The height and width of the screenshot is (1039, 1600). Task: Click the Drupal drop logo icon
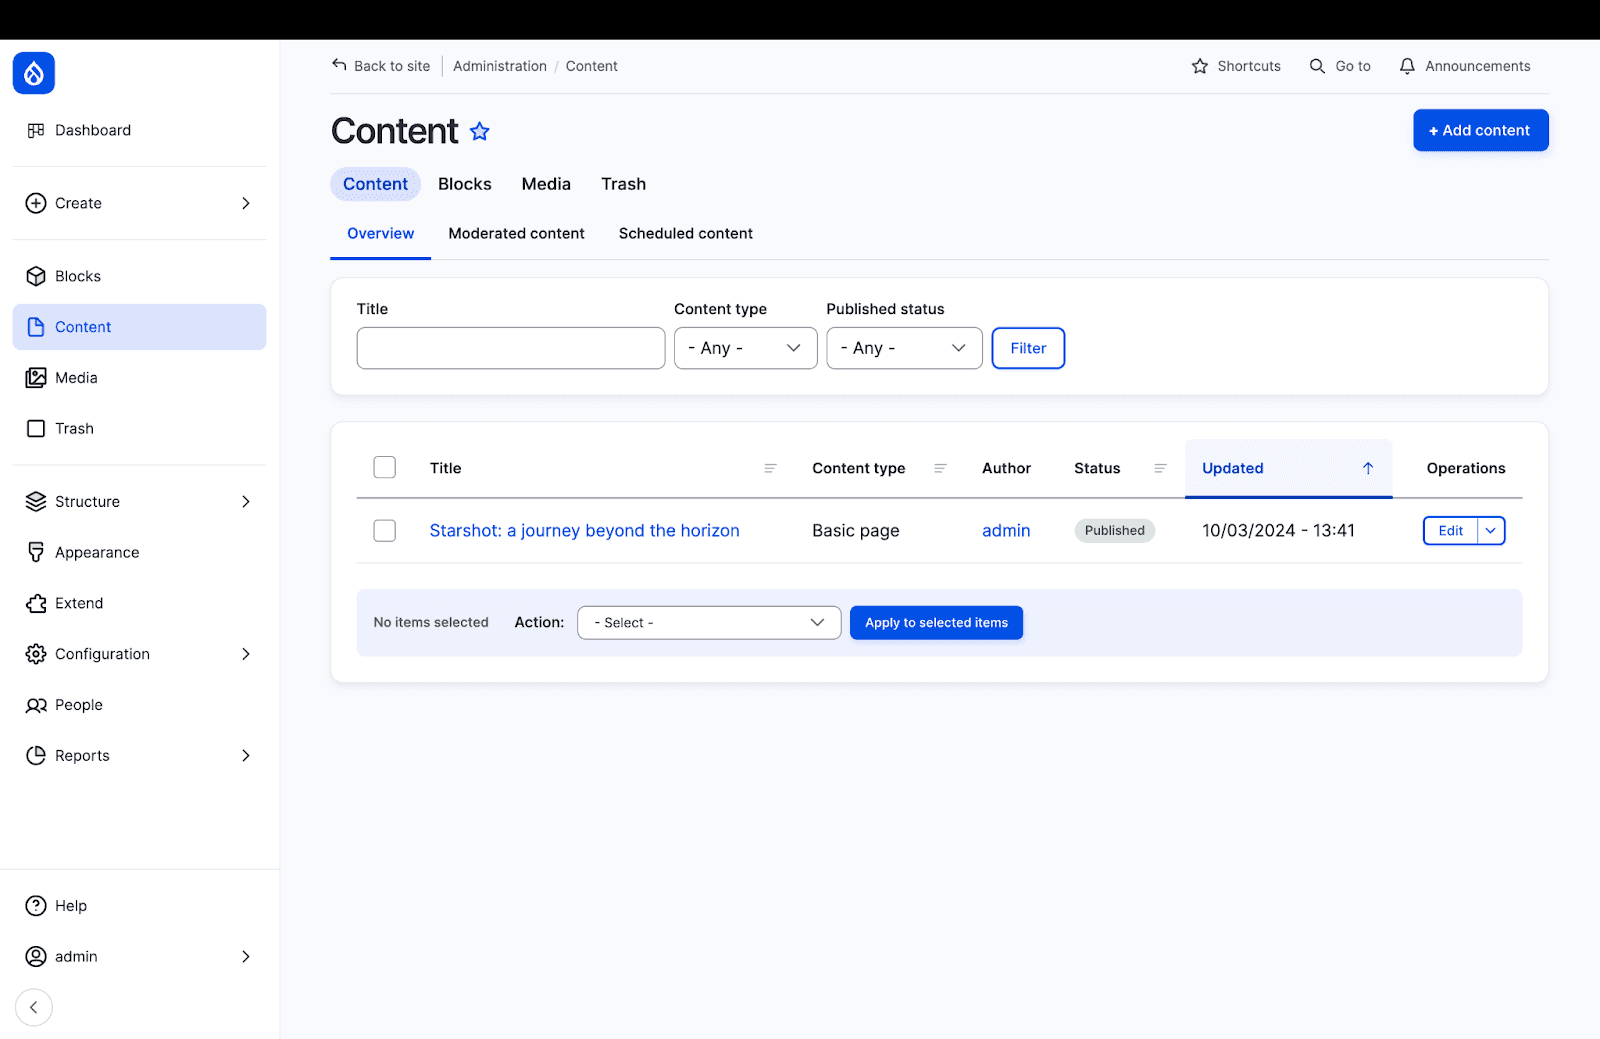coord(34,73)
